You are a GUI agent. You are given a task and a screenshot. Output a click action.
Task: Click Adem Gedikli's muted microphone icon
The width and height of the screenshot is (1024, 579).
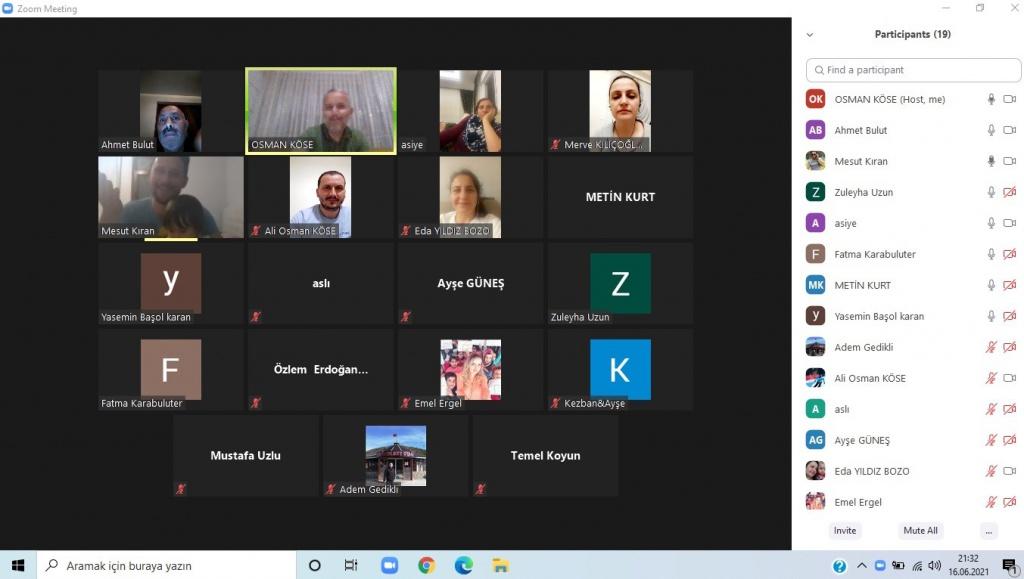click(x=991, y=347)
